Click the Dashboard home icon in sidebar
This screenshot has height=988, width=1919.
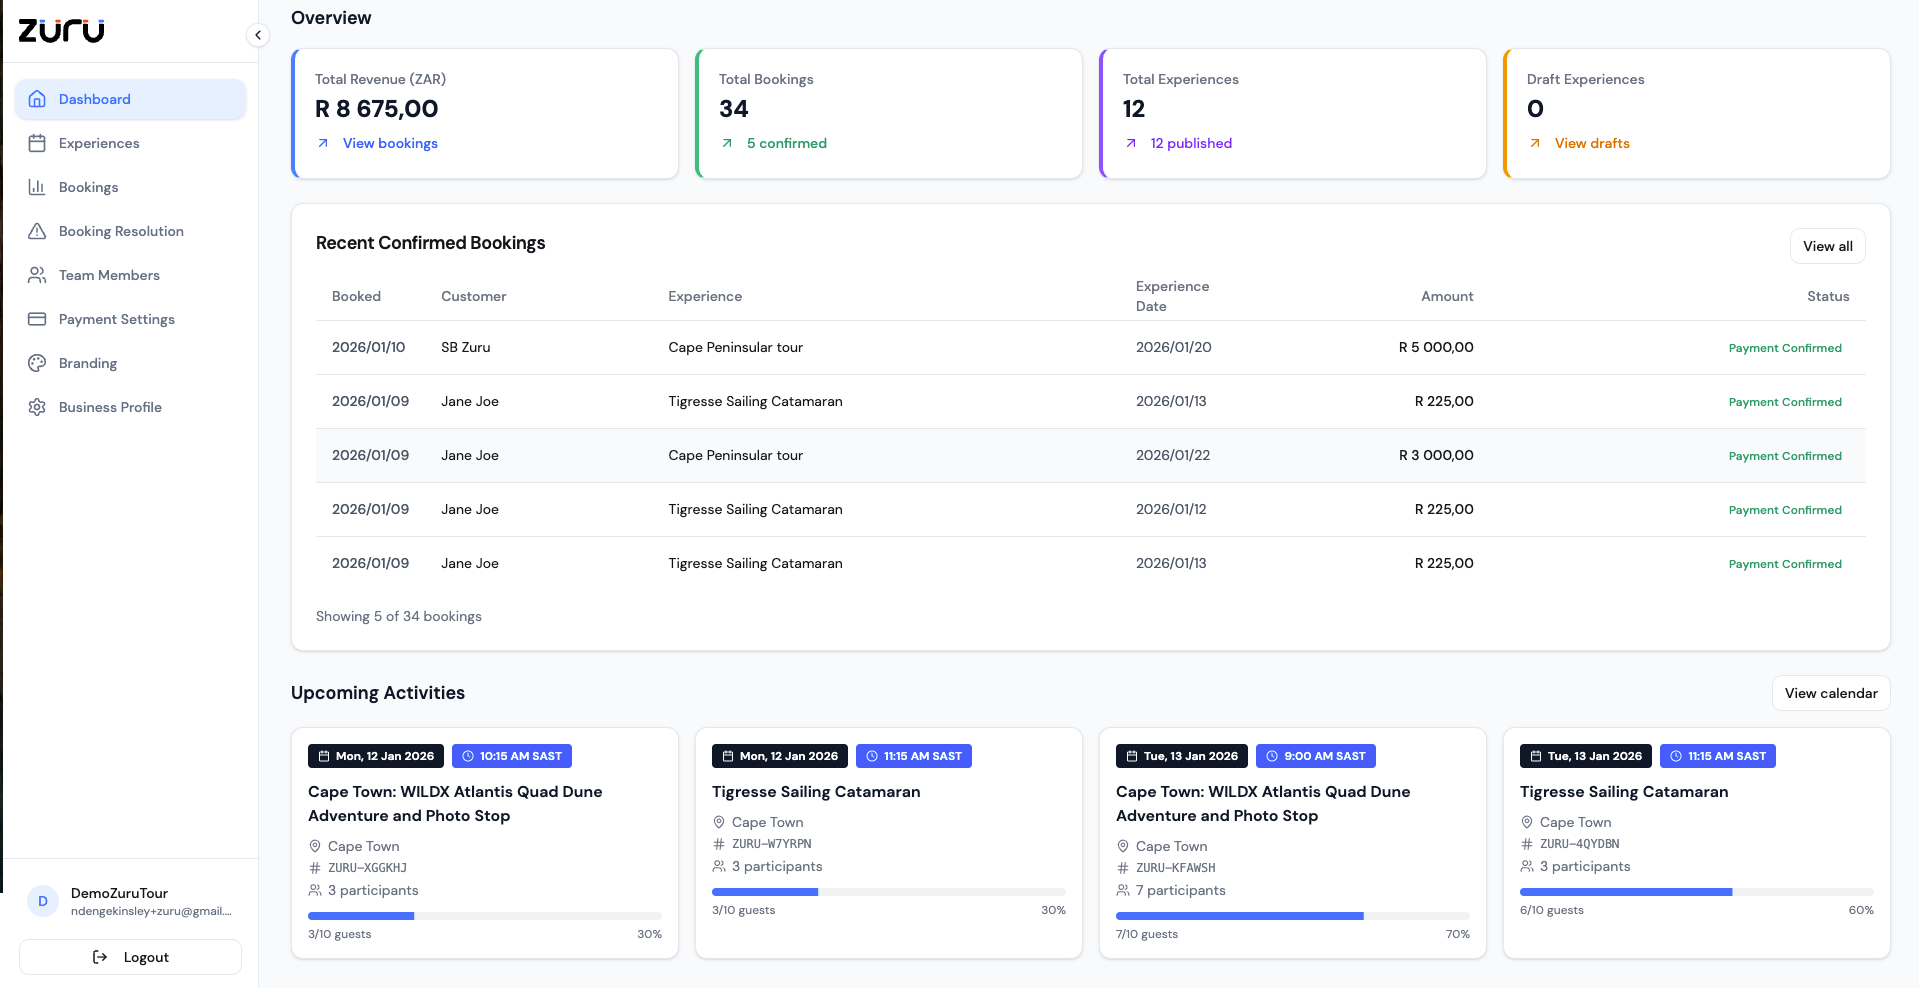pyautogui.click(x=37, y=99)
